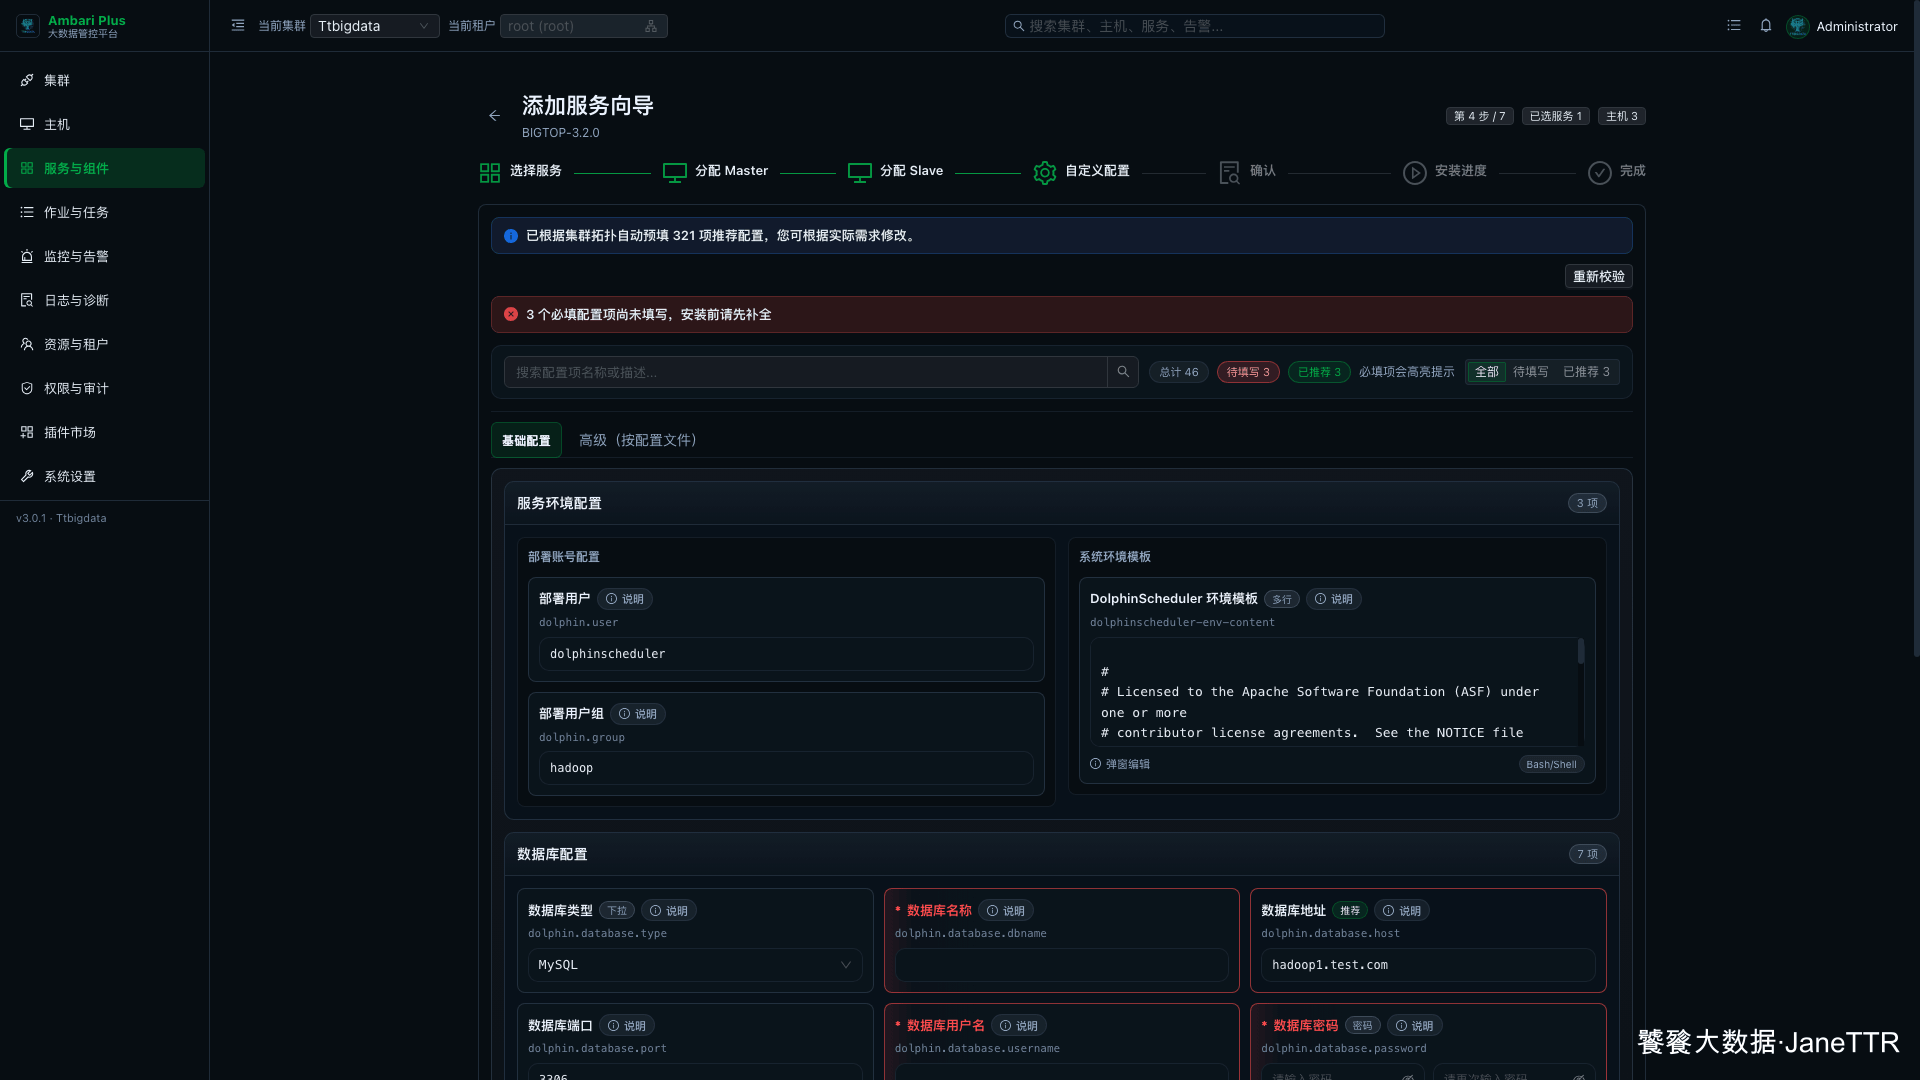This screenshot has height=1080, width=1920.
Task: Click the 分配 Slave step monitor icon
Action: point(860,173)
